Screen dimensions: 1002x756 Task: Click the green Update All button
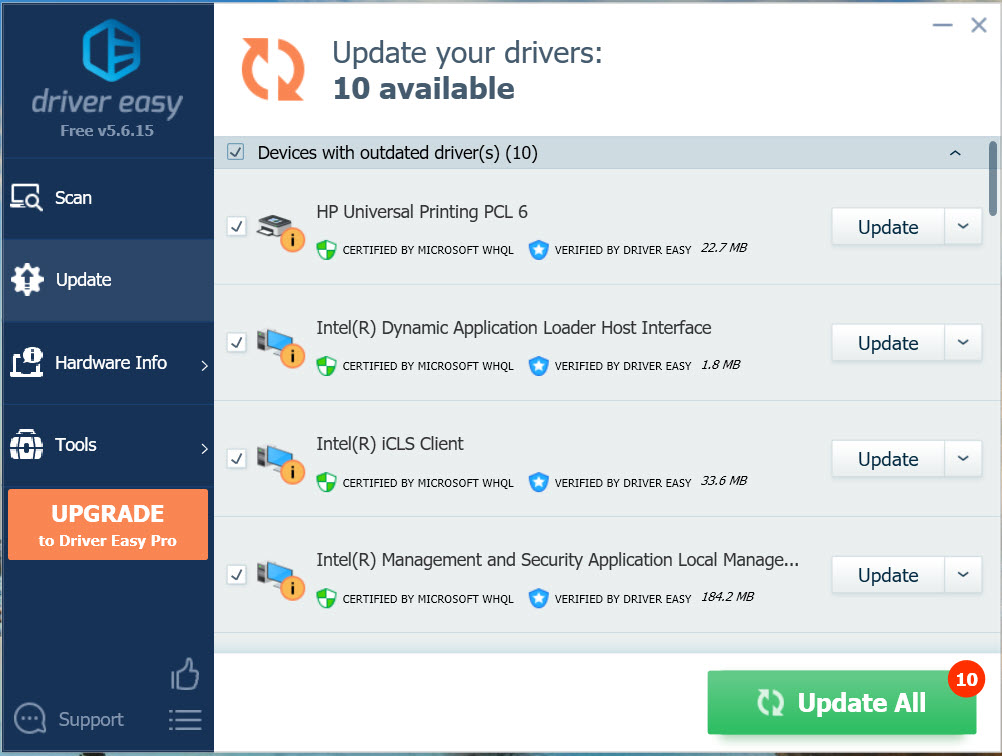[x=842, y=702]
